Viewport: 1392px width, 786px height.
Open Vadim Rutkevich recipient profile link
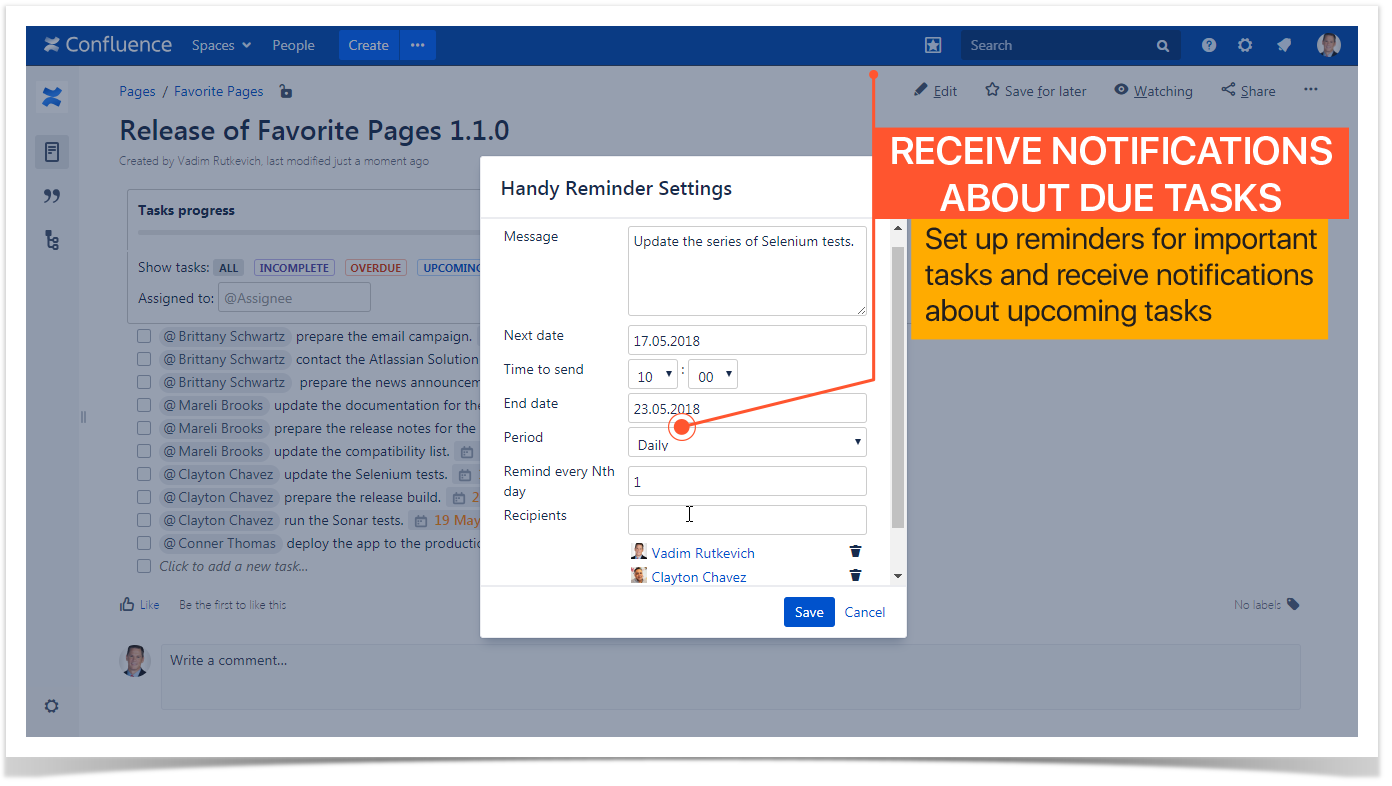point(703,553)
